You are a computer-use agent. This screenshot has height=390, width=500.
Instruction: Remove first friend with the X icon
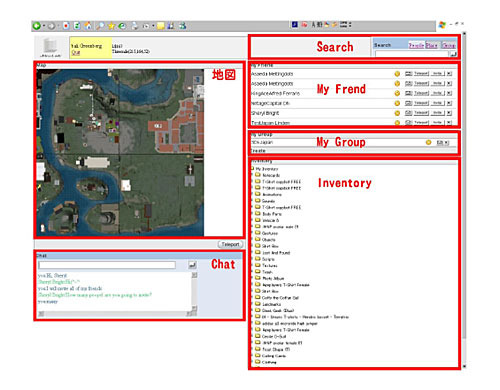[x=449, y=74]
